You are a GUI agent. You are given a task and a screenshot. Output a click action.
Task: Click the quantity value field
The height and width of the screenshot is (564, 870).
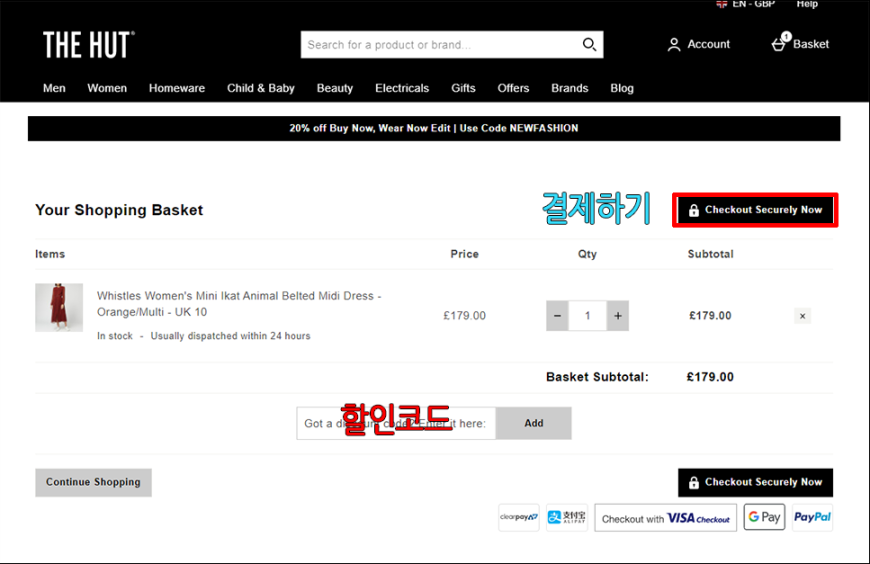588,316
